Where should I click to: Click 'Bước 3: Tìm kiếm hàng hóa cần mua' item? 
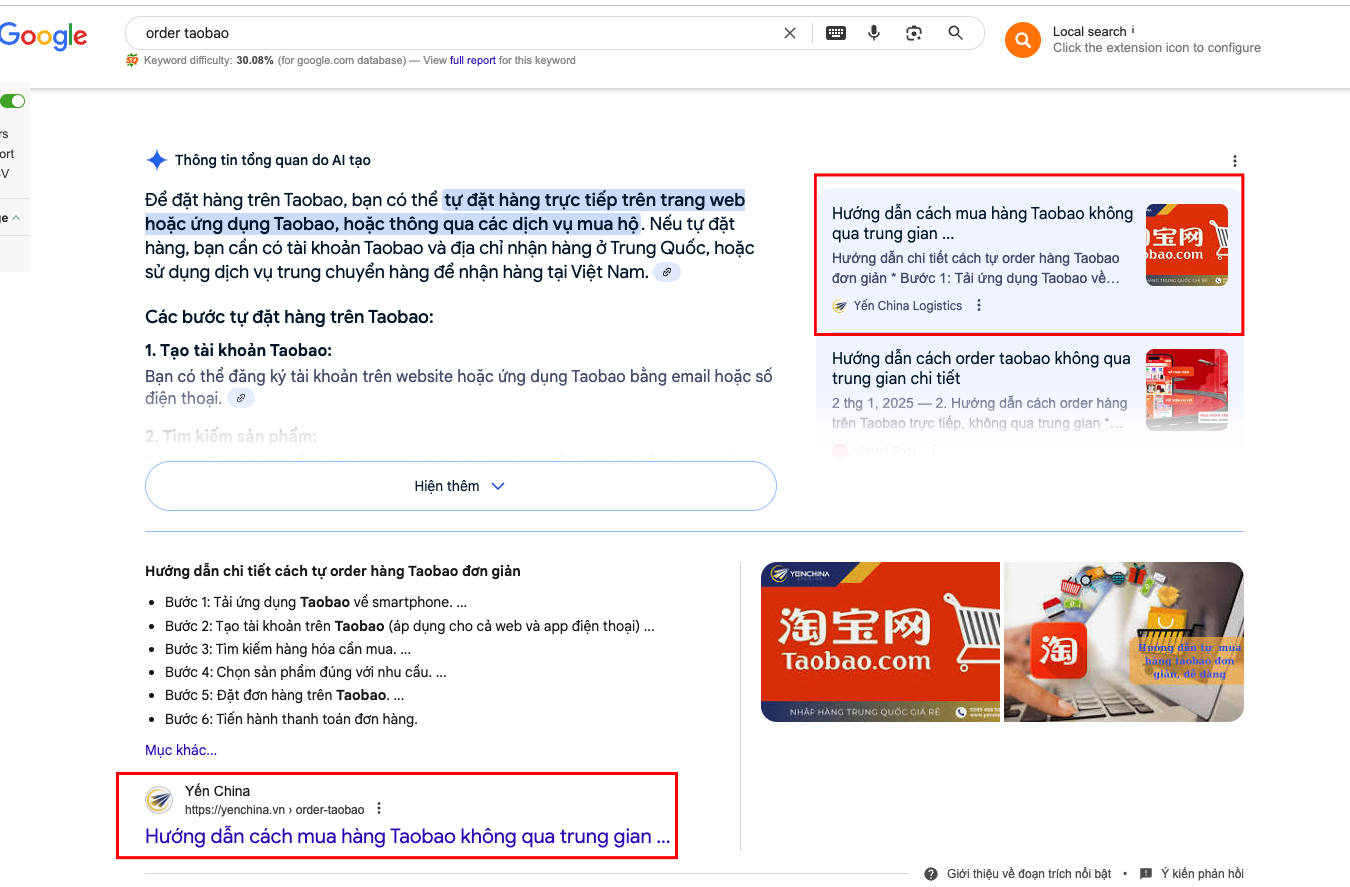coord(288,649)
